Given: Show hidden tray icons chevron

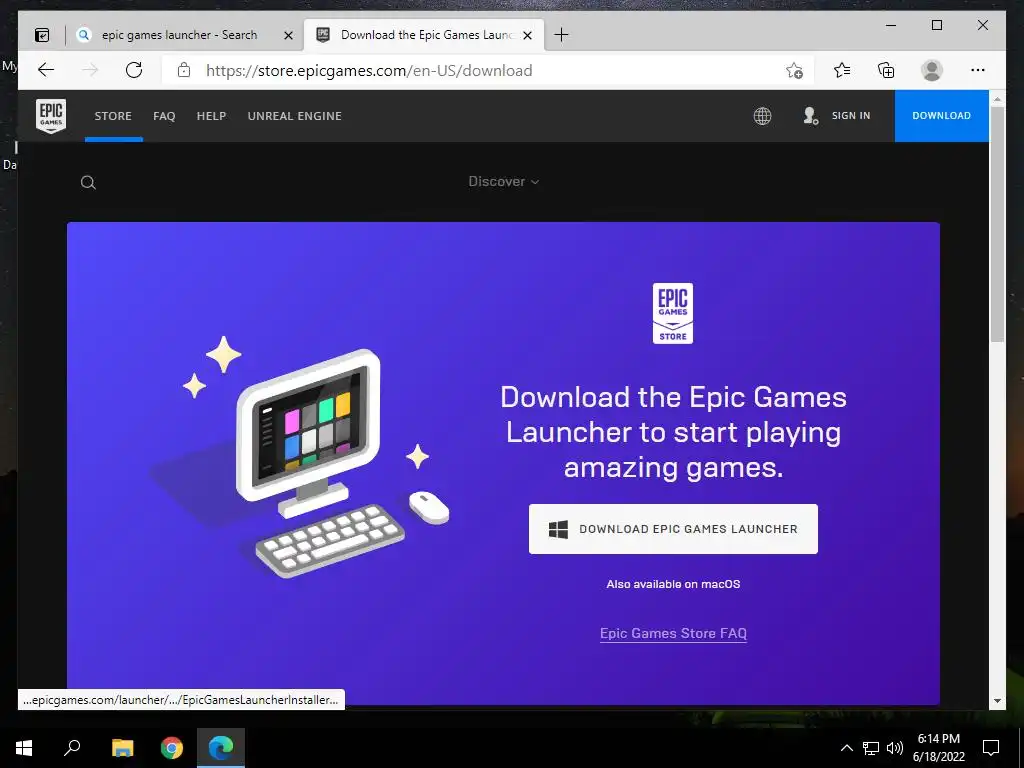Looking at the screenshot, I should coord(846,748).
